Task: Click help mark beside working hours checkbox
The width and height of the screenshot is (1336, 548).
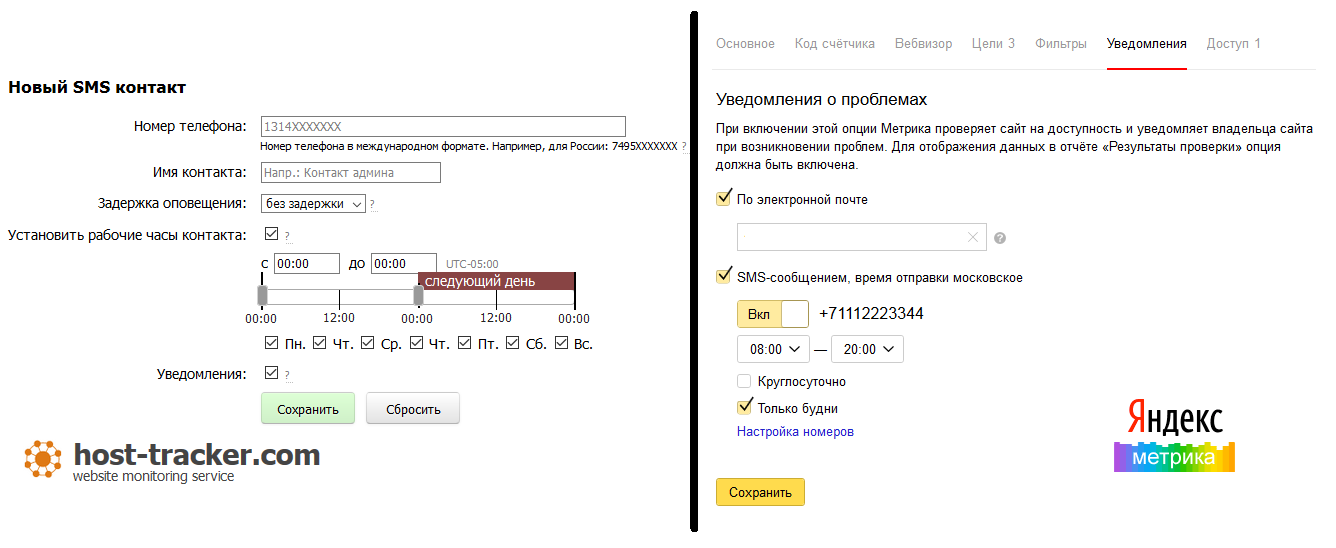Action: pyautogui.click(x=287, y=237)
